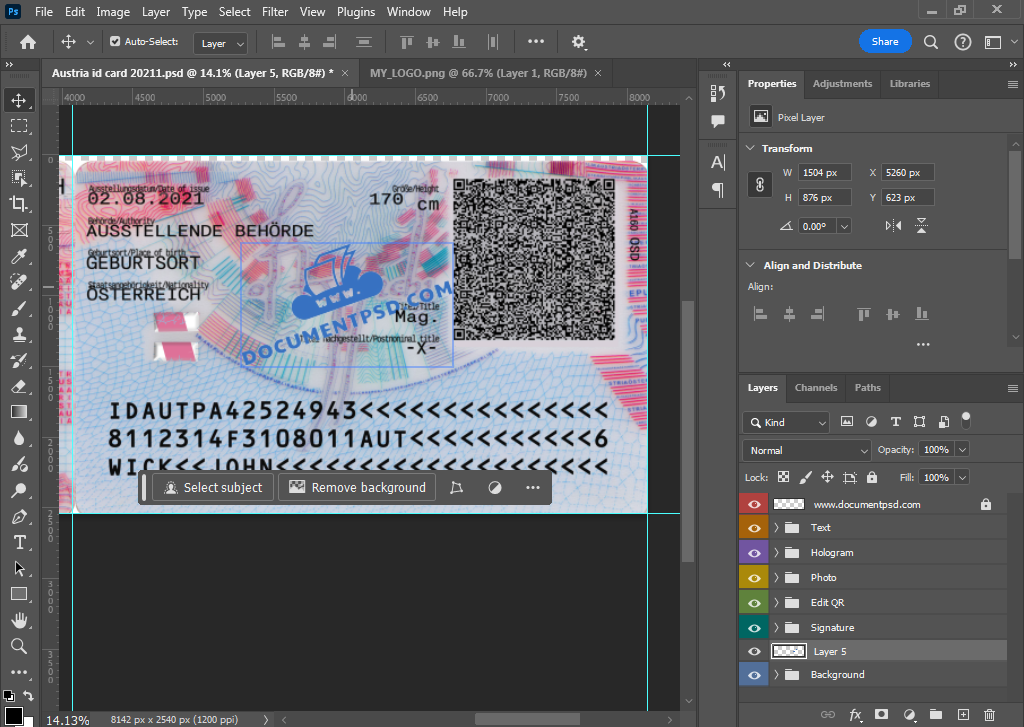Click the rotation angle input field

pyautogui.click(x=818, y=226)
